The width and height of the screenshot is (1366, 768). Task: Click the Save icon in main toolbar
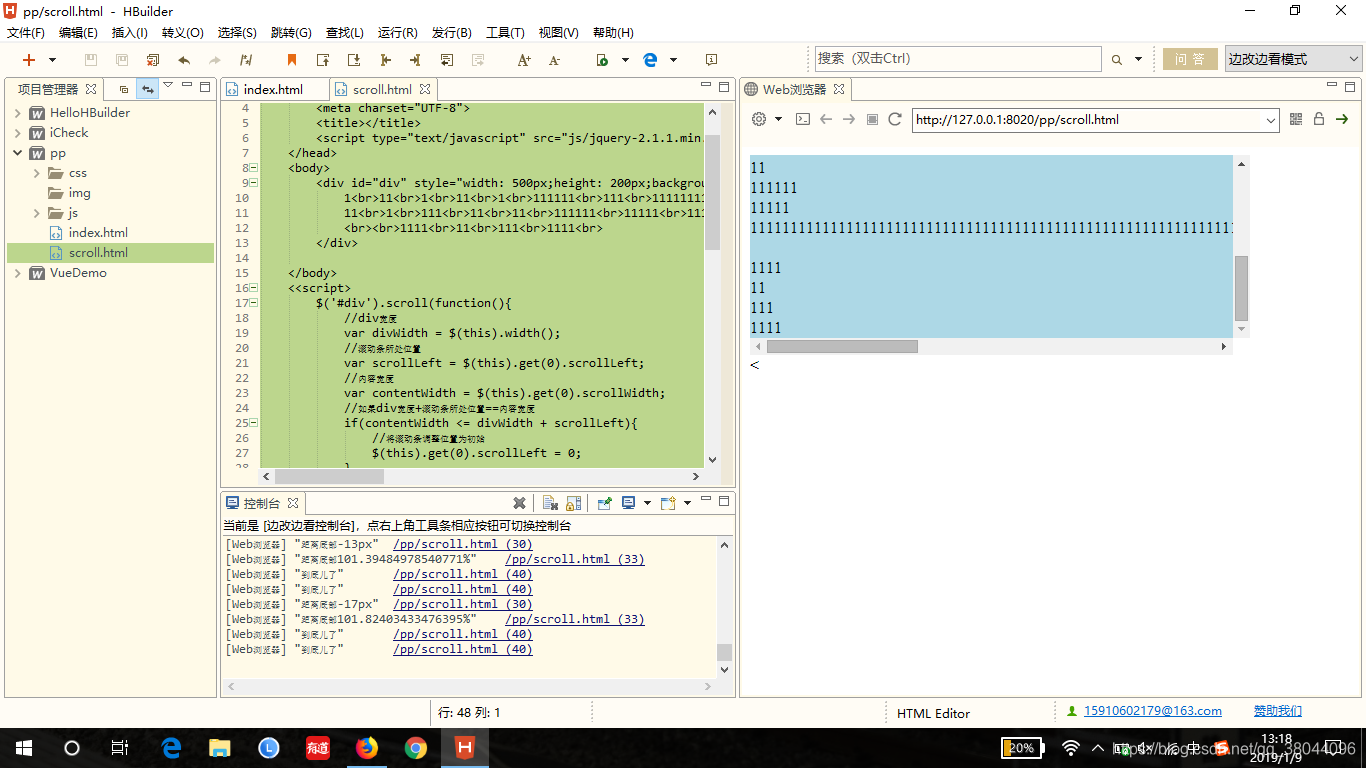91,60
